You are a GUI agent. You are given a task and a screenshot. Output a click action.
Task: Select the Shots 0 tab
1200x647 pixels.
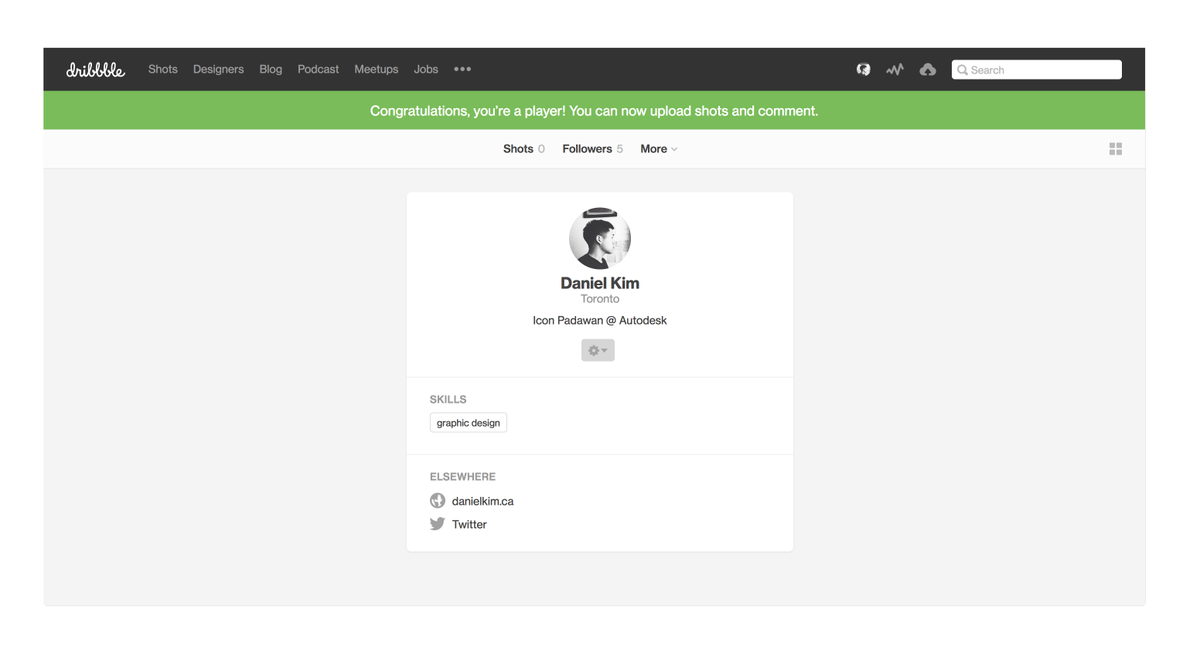524,149
